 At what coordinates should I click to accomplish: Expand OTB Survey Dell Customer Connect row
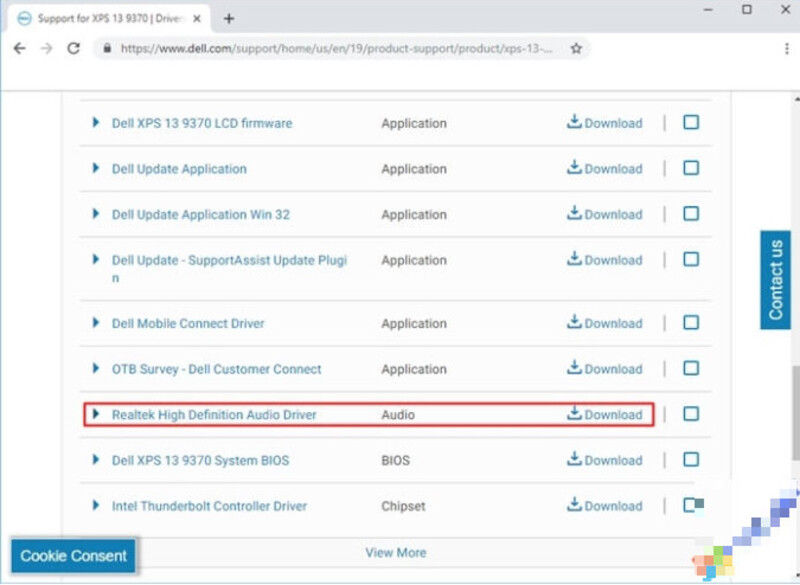[x=95, y=368]
